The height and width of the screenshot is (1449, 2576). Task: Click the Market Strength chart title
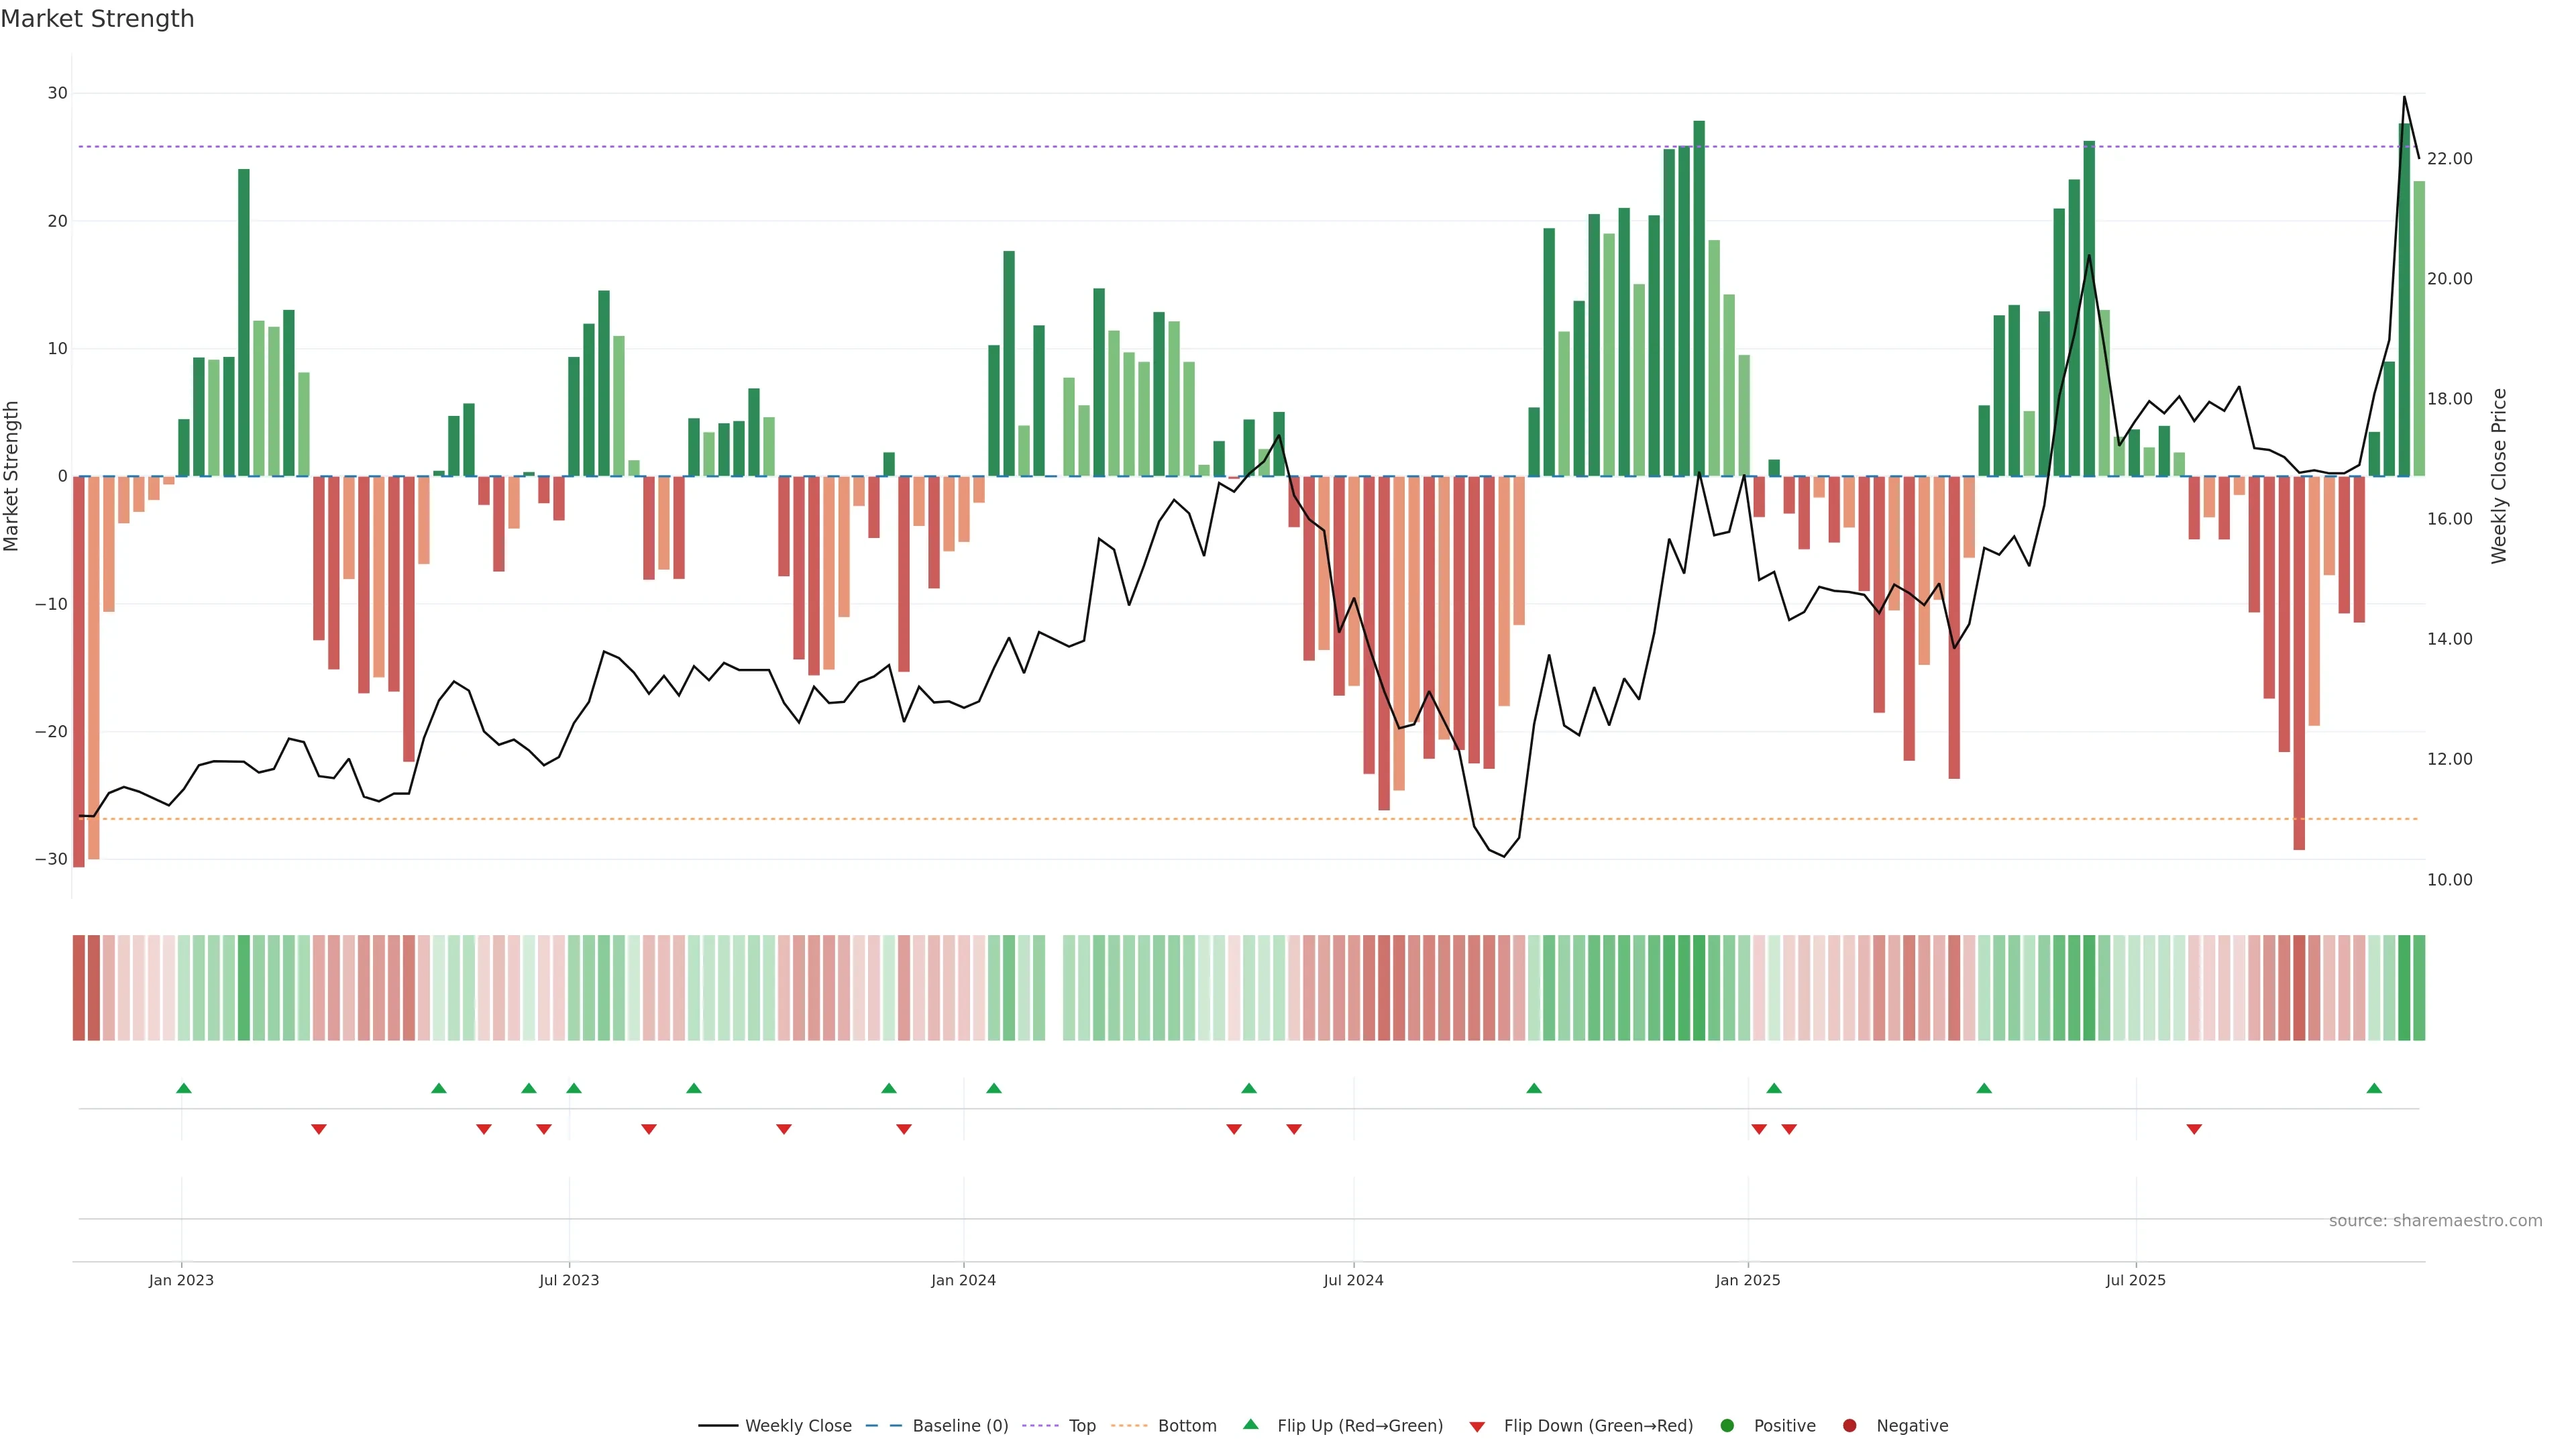[x=97, y=19]
